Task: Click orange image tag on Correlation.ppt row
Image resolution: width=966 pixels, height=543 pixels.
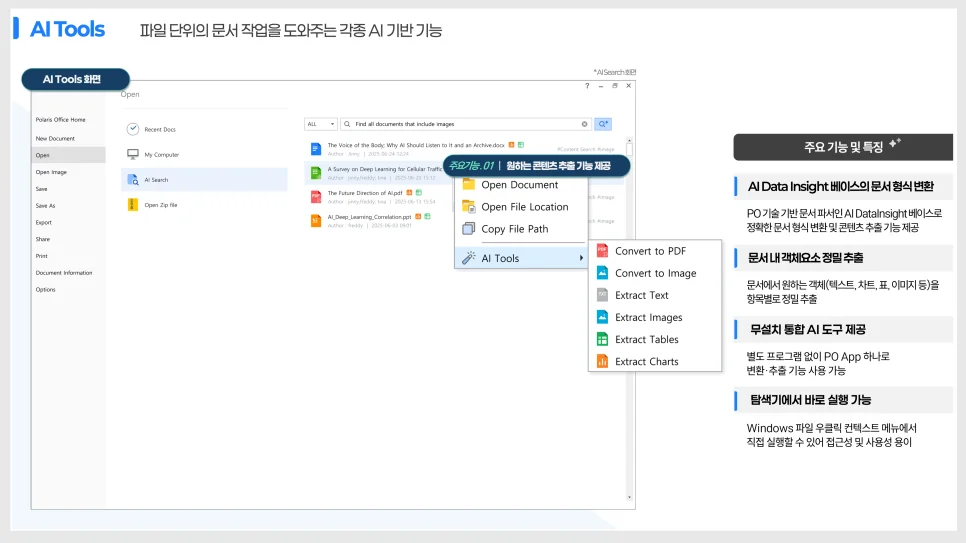Action: click(418, 216)
